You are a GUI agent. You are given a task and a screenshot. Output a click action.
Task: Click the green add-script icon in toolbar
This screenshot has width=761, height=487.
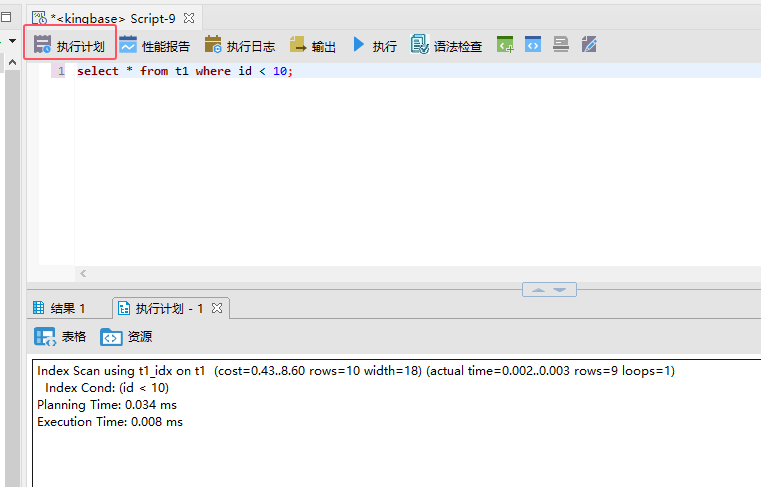click(x=506, y=45)
